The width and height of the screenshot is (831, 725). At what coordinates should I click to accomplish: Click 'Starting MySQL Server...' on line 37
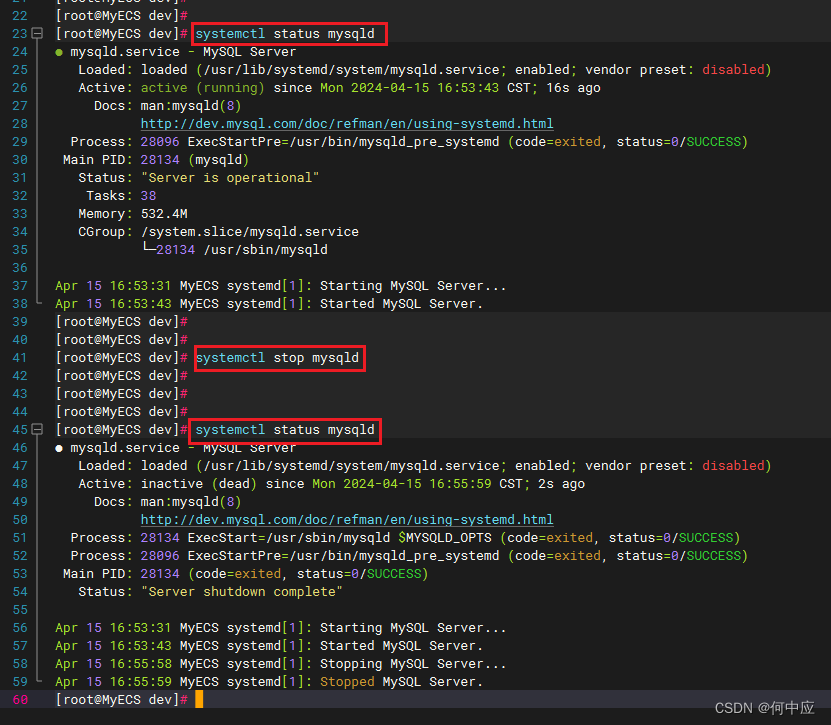point(413,286)
